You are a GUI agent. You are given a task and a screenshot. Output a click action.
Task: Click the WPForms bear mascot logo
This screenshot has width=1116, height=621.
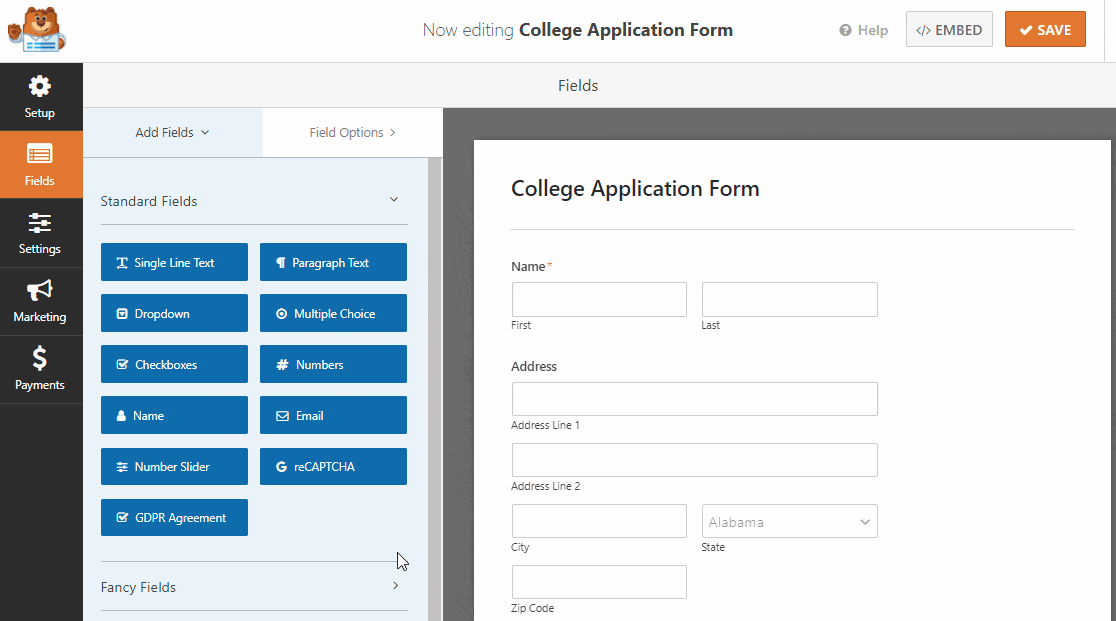[37, 30]
